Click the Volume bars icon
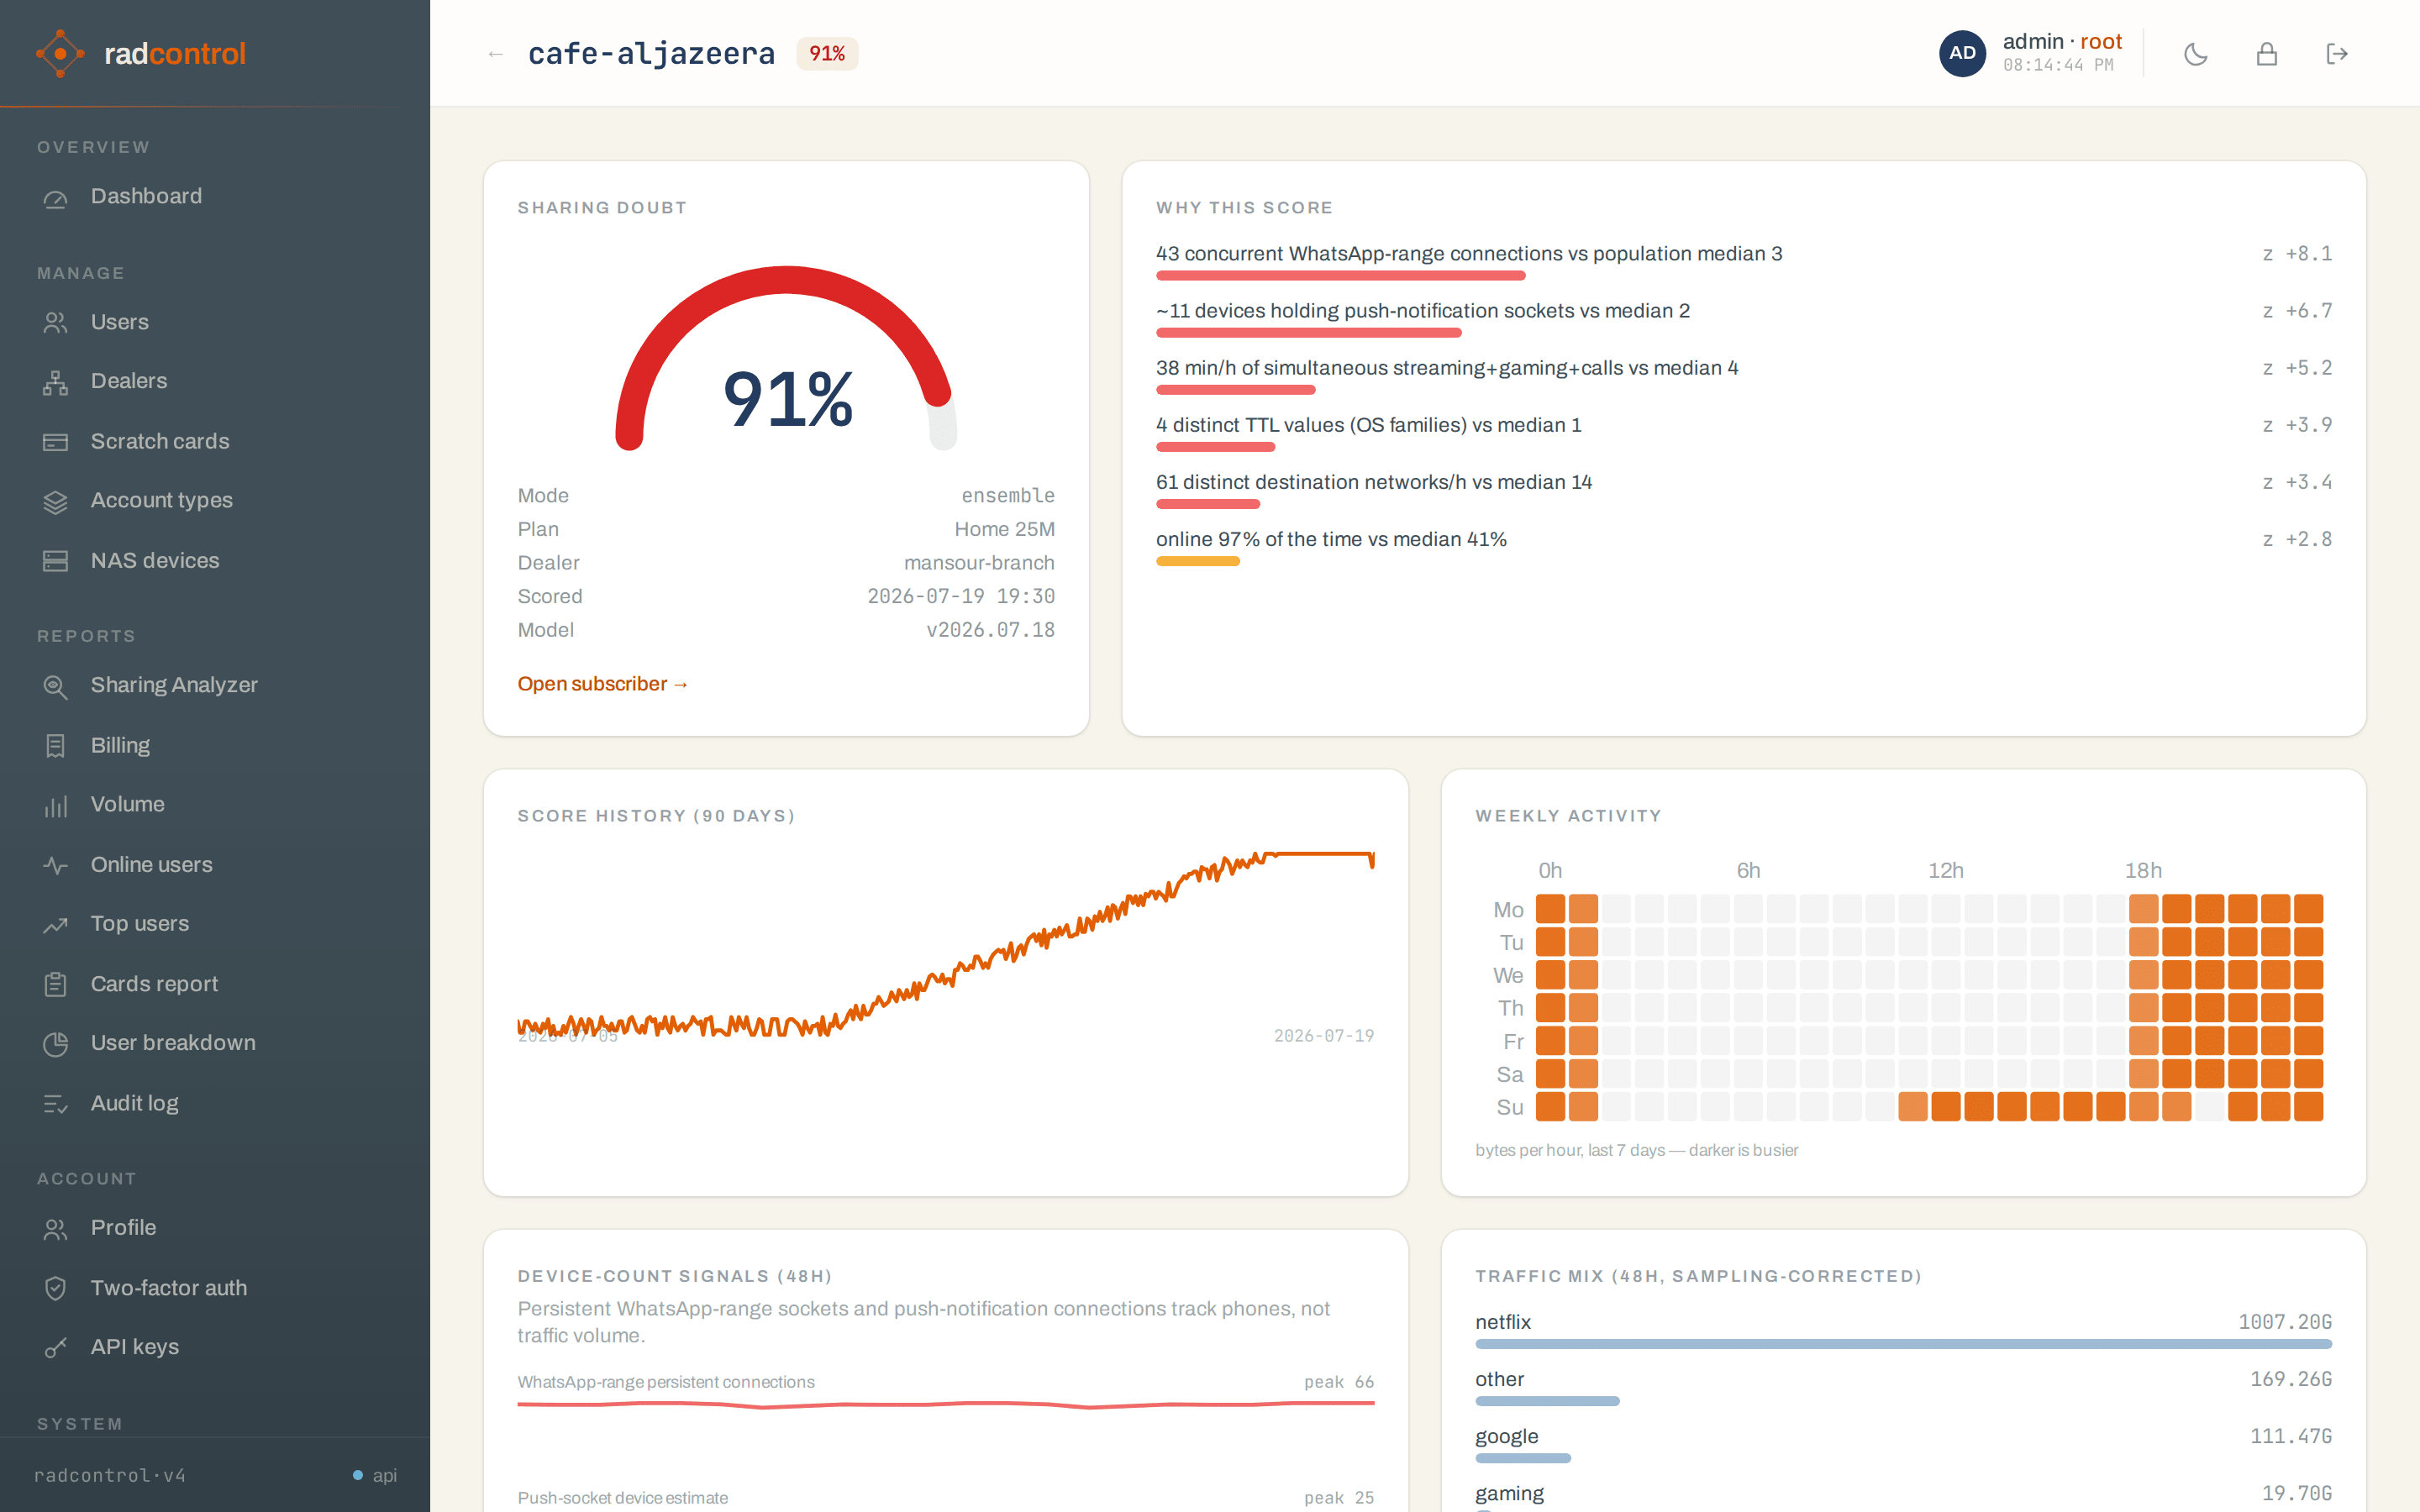The height and width of the screenshot is (1512, 2420). tap(56, 805)
